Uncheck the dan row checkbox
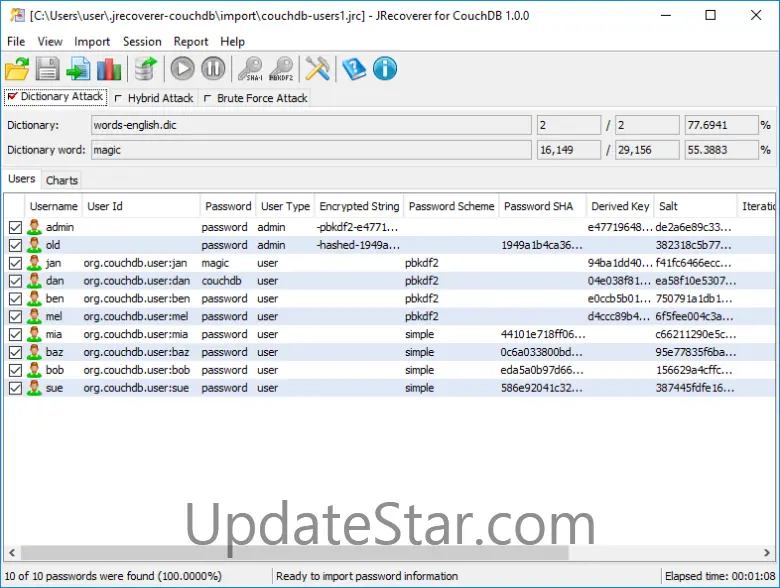Image resolution: width=780 pixels, height=588 pixels. (x=15, y=282)
